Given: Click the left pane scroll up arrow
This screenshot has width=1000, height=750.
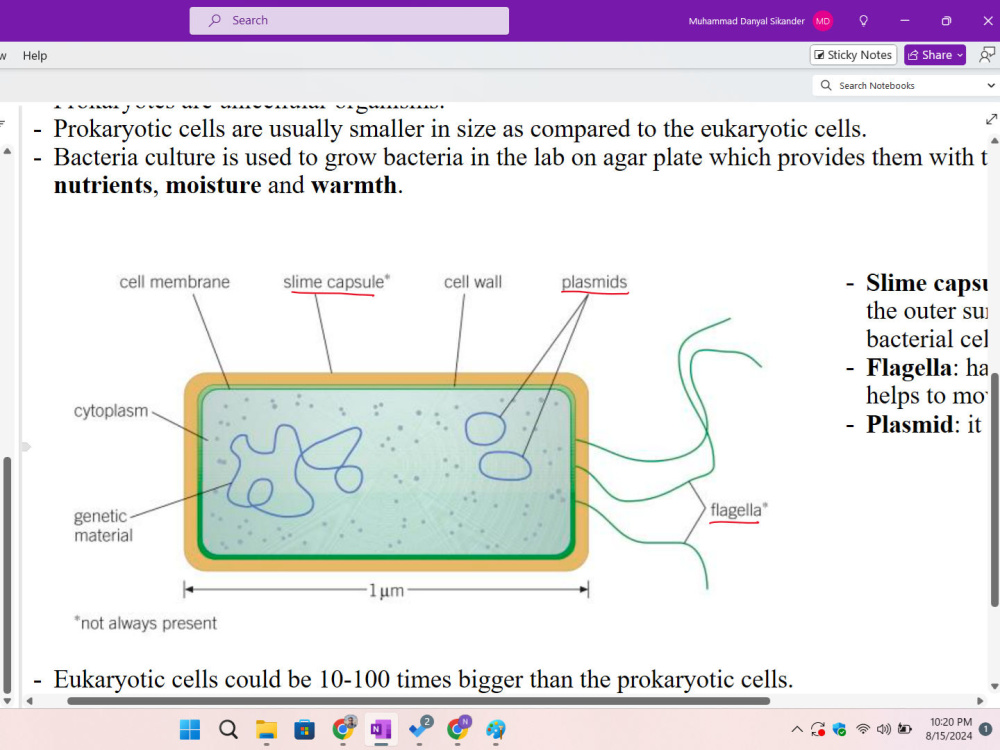Looking at the screenshot, I should tap(7, 151).
